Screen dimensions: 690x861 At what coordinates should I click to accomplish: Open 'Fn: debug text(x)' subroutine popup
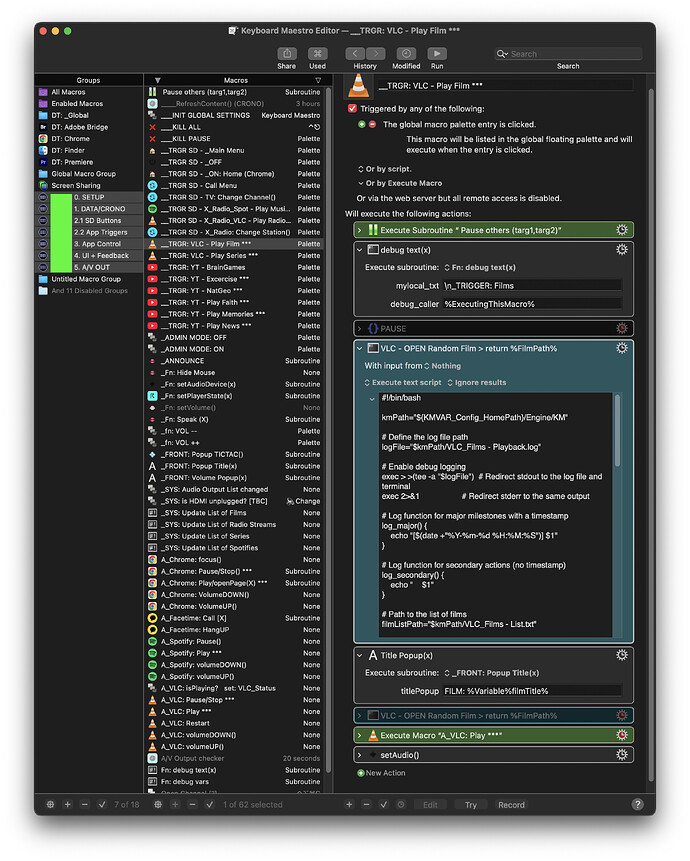pos(480,267)
